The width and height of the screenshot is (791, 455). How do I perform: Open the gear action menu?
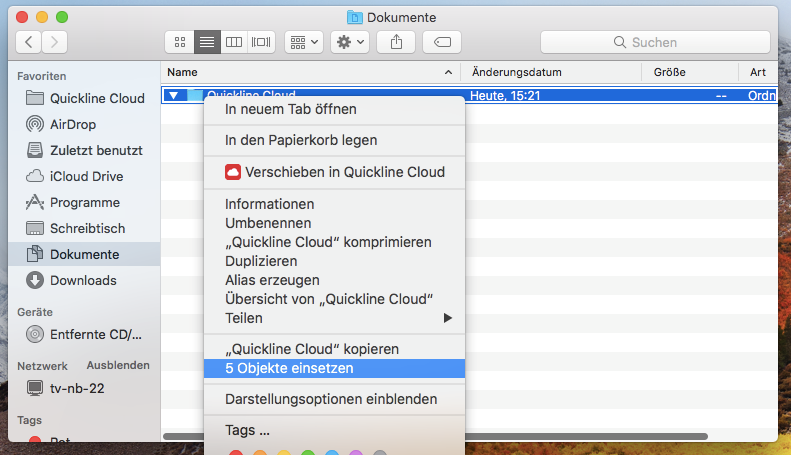(x=350, y=42)
